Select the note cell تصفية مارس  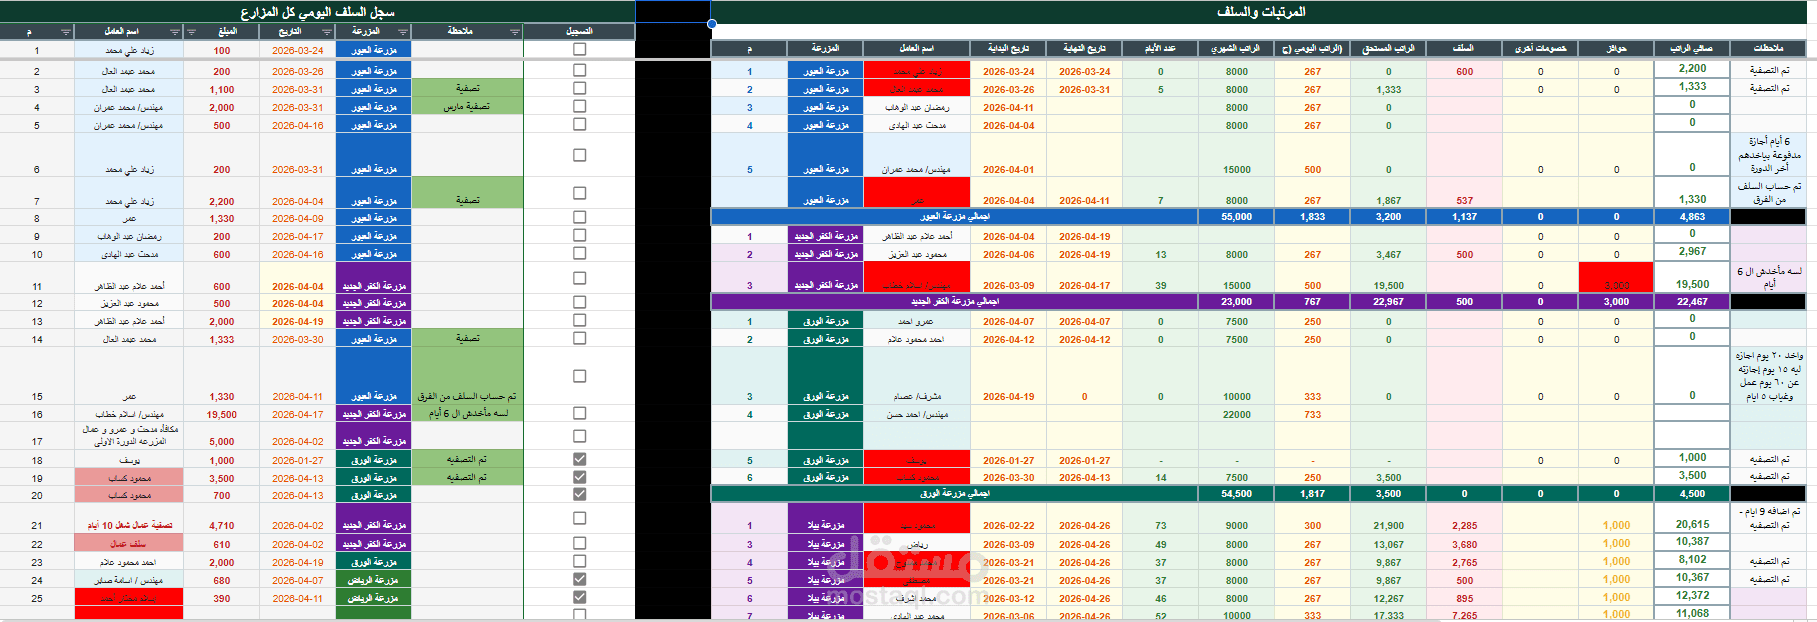click(x=467, y=107)
